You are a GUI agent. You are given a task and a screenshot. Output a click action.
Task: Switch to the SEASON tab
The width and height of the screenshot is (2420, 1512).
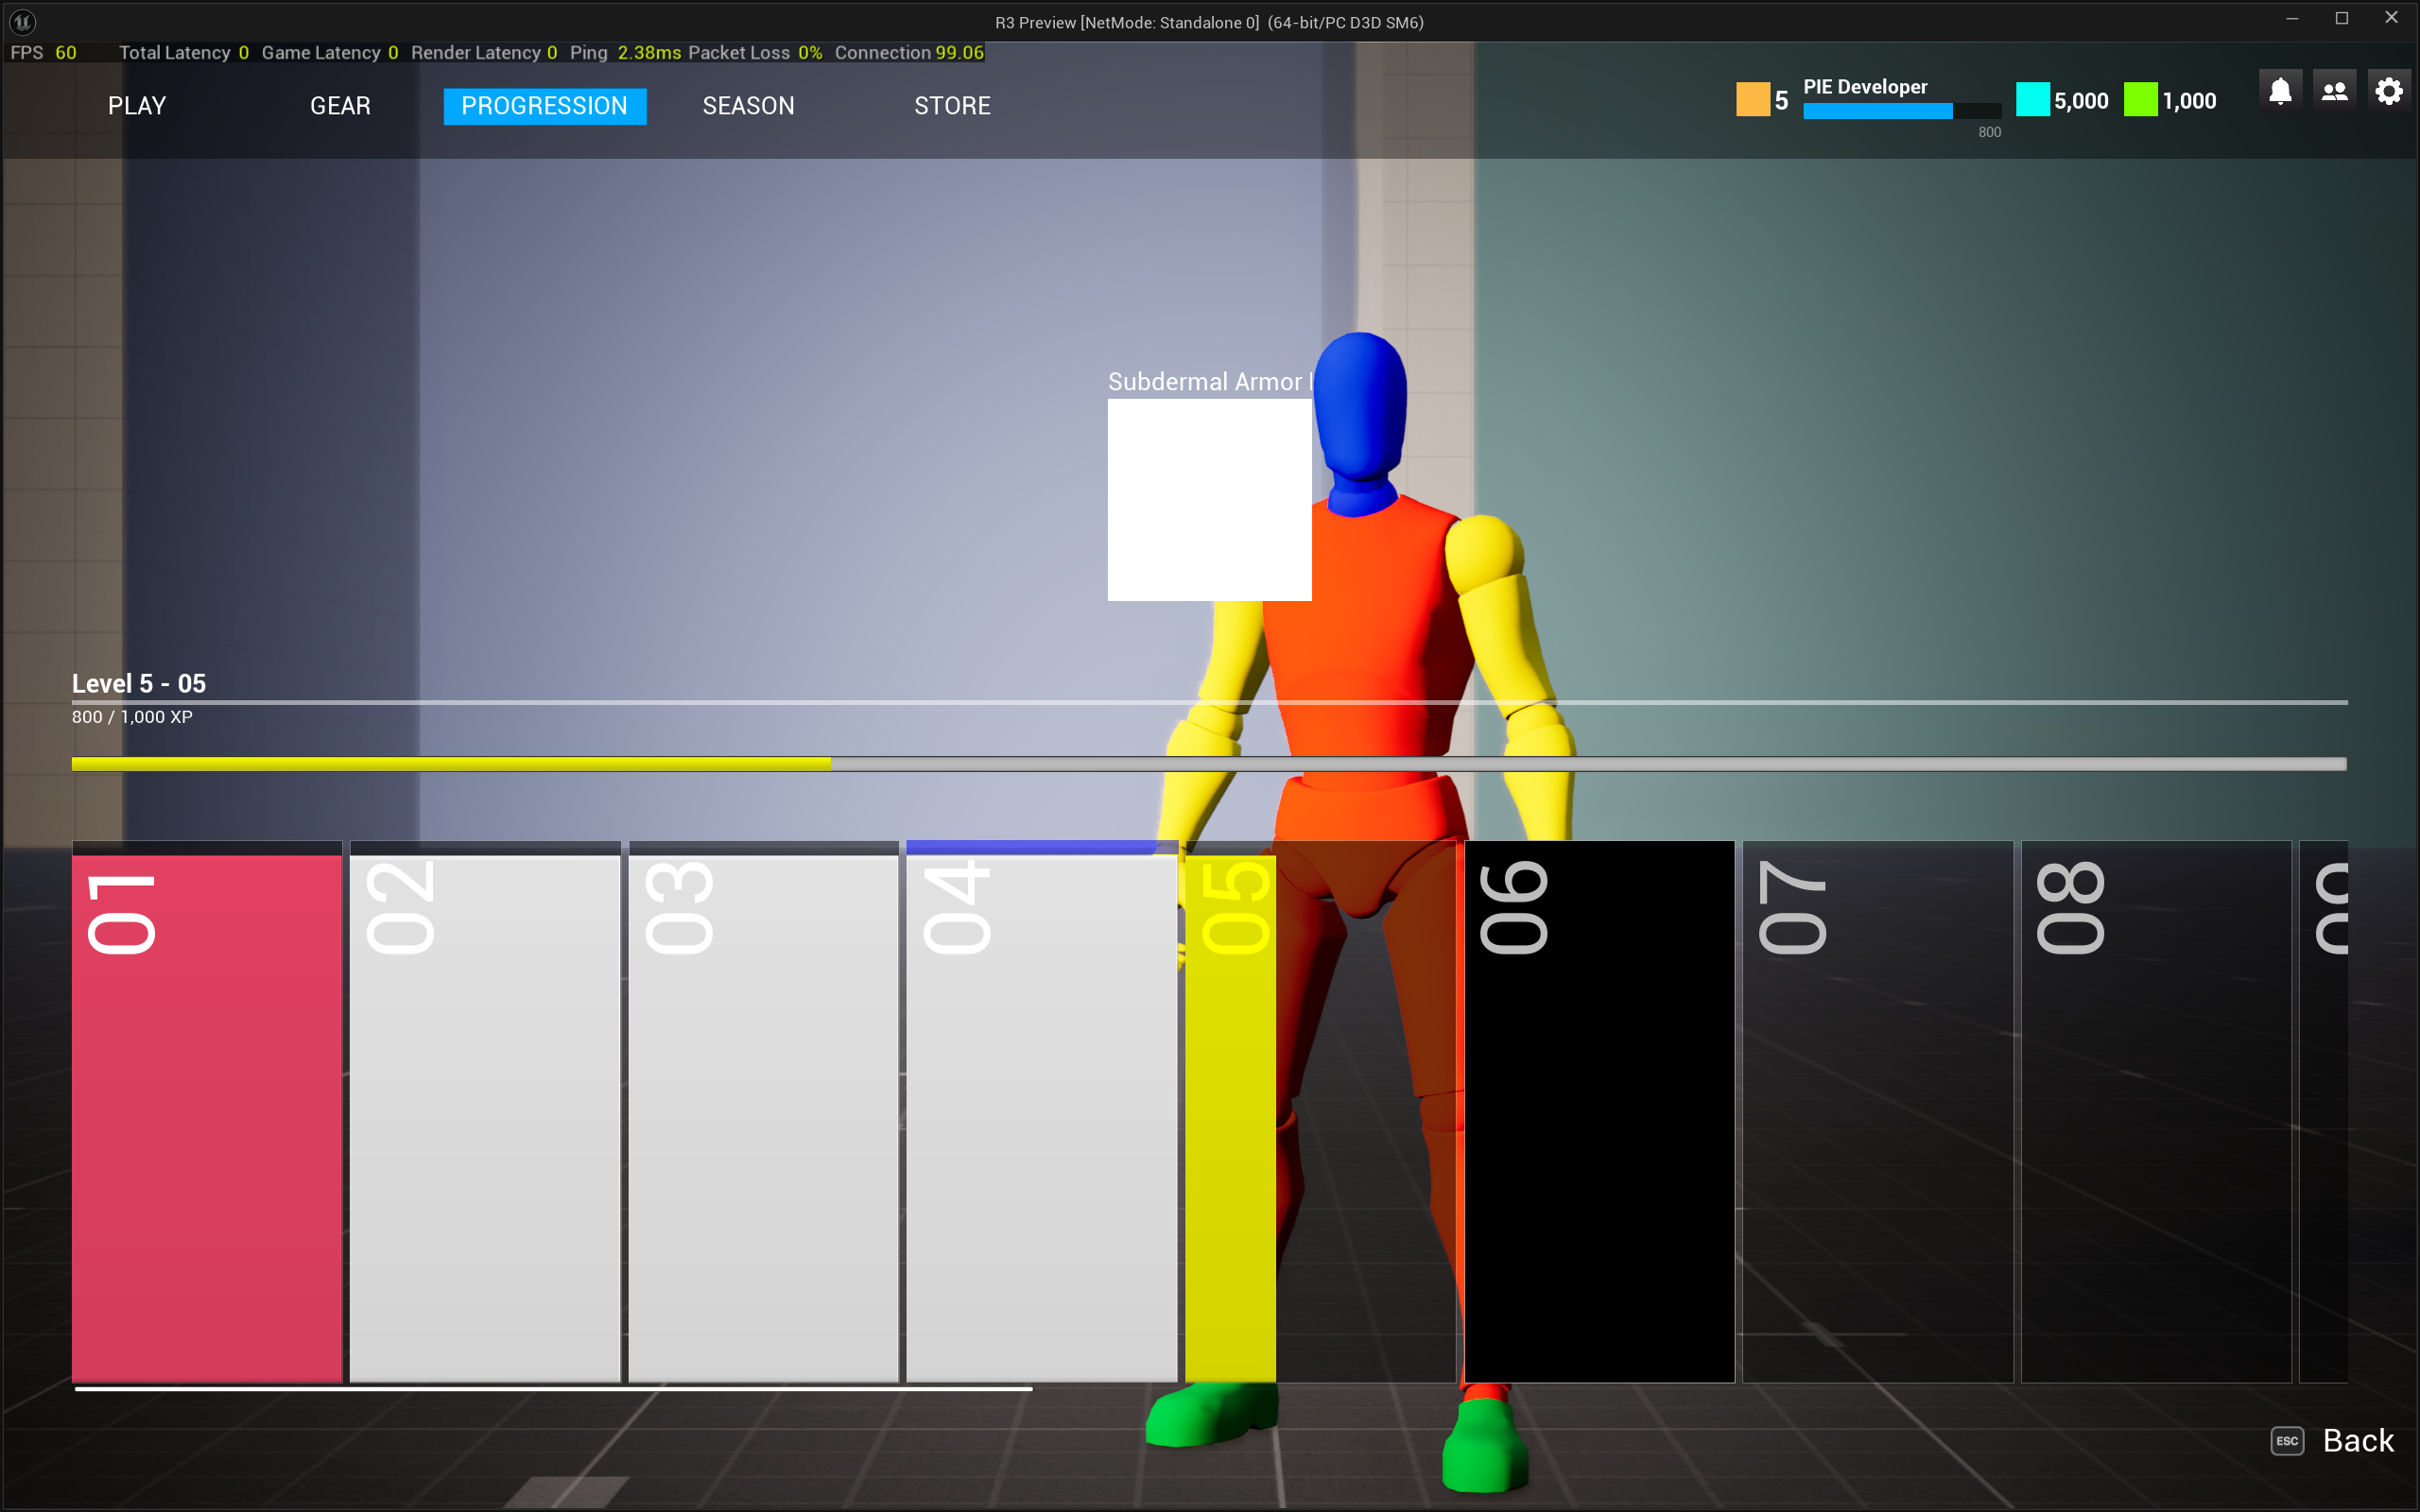pyautogui.click(x=747, y=105)
